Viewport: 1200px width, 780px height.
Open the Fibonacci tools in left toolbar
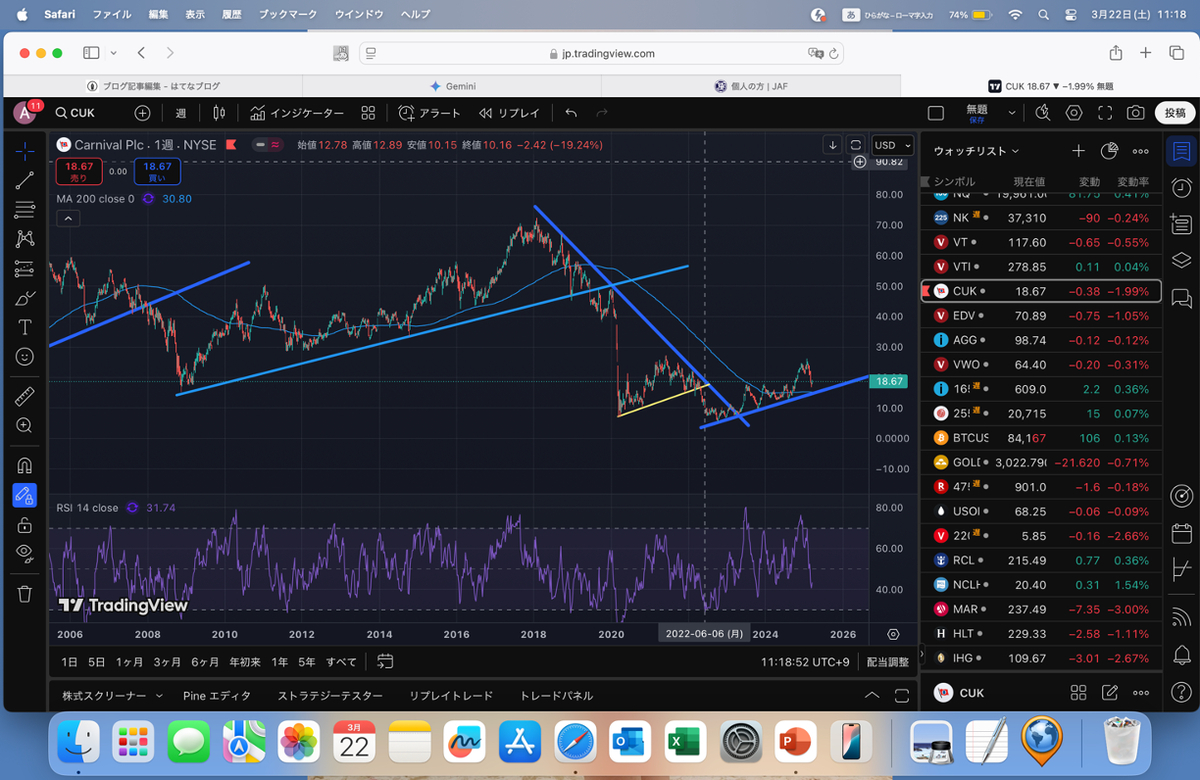click(25, 210)
